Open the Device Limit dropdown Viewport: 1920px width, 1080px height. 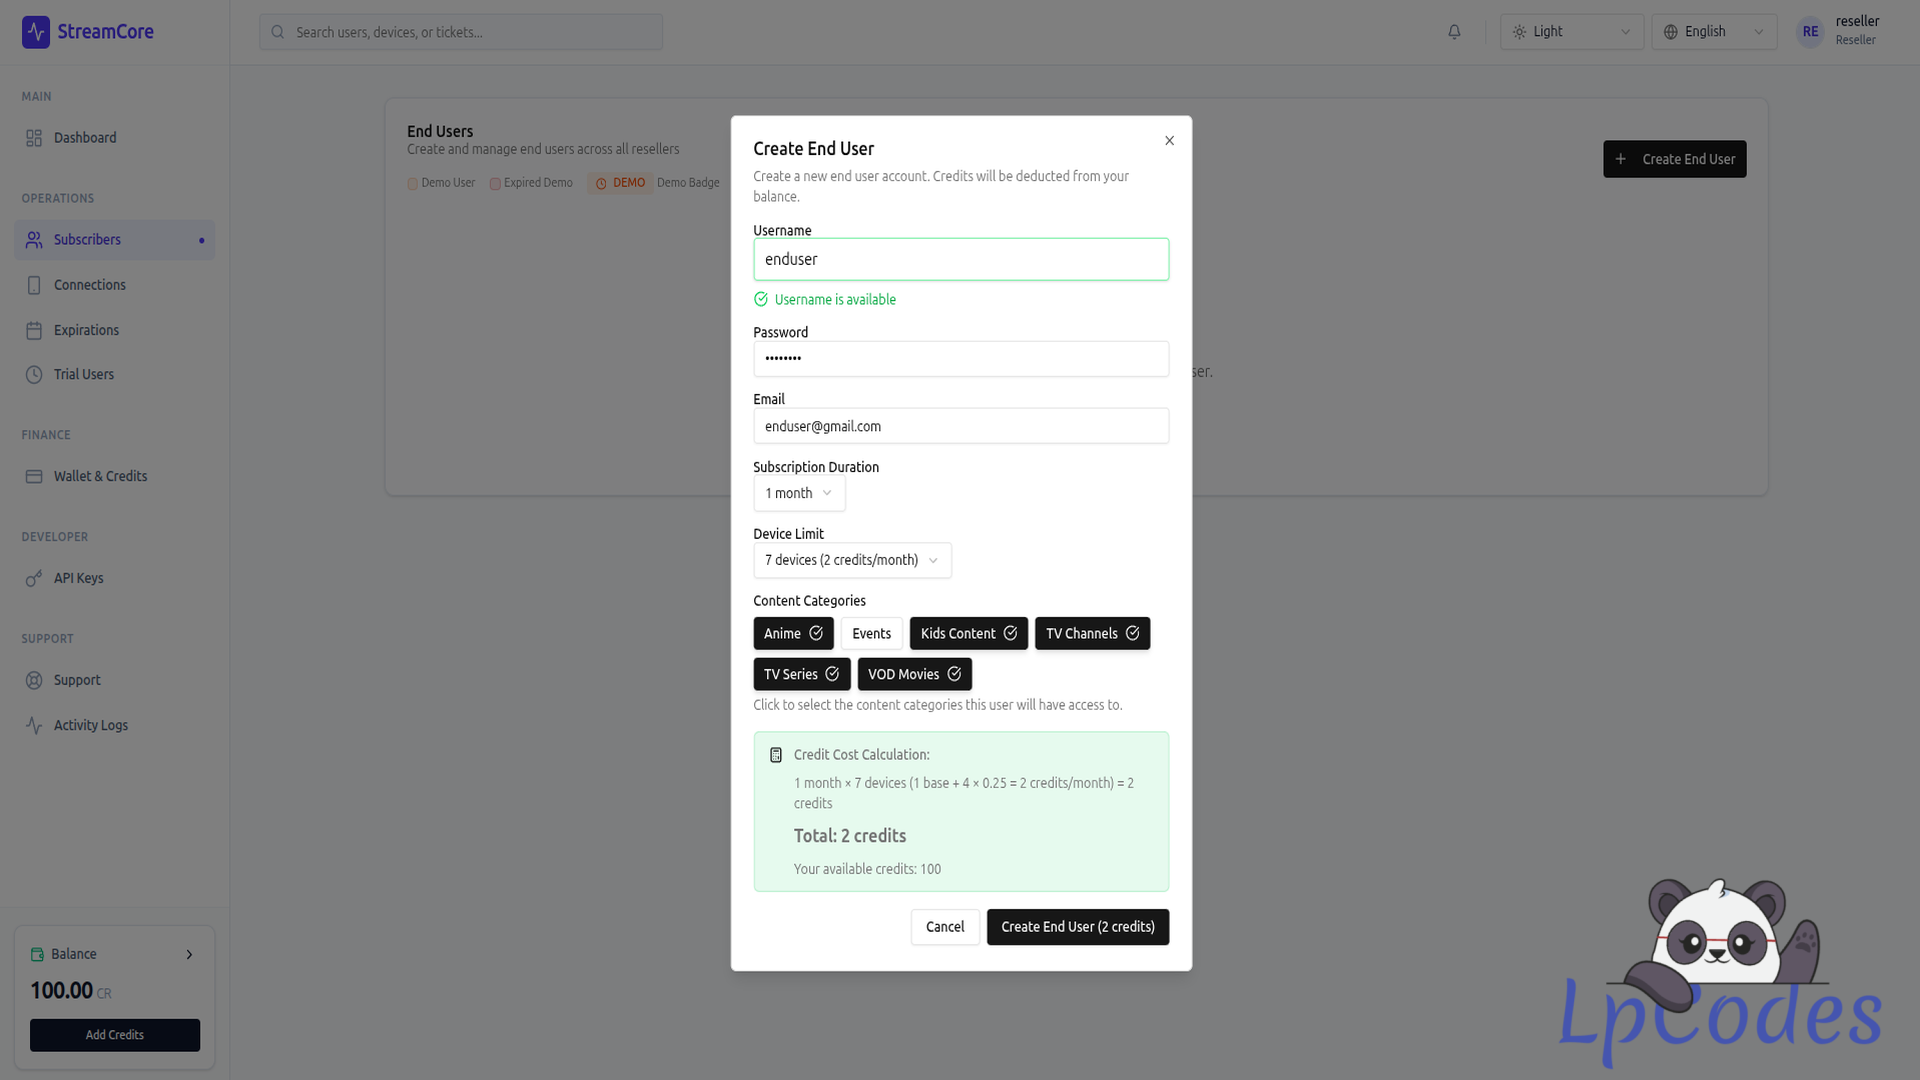(x=852, y=560)
